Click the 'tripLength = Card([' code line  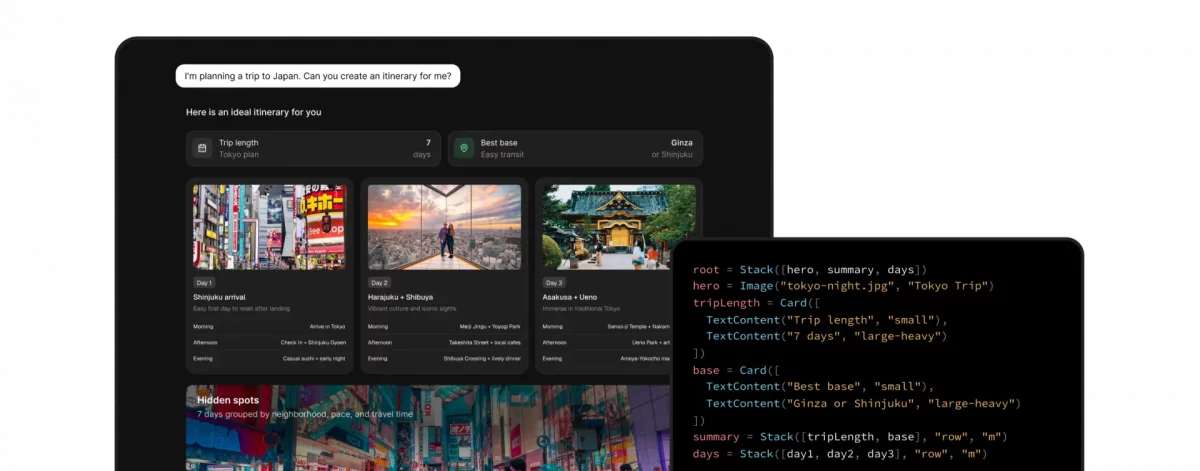[x=755, y=303]
